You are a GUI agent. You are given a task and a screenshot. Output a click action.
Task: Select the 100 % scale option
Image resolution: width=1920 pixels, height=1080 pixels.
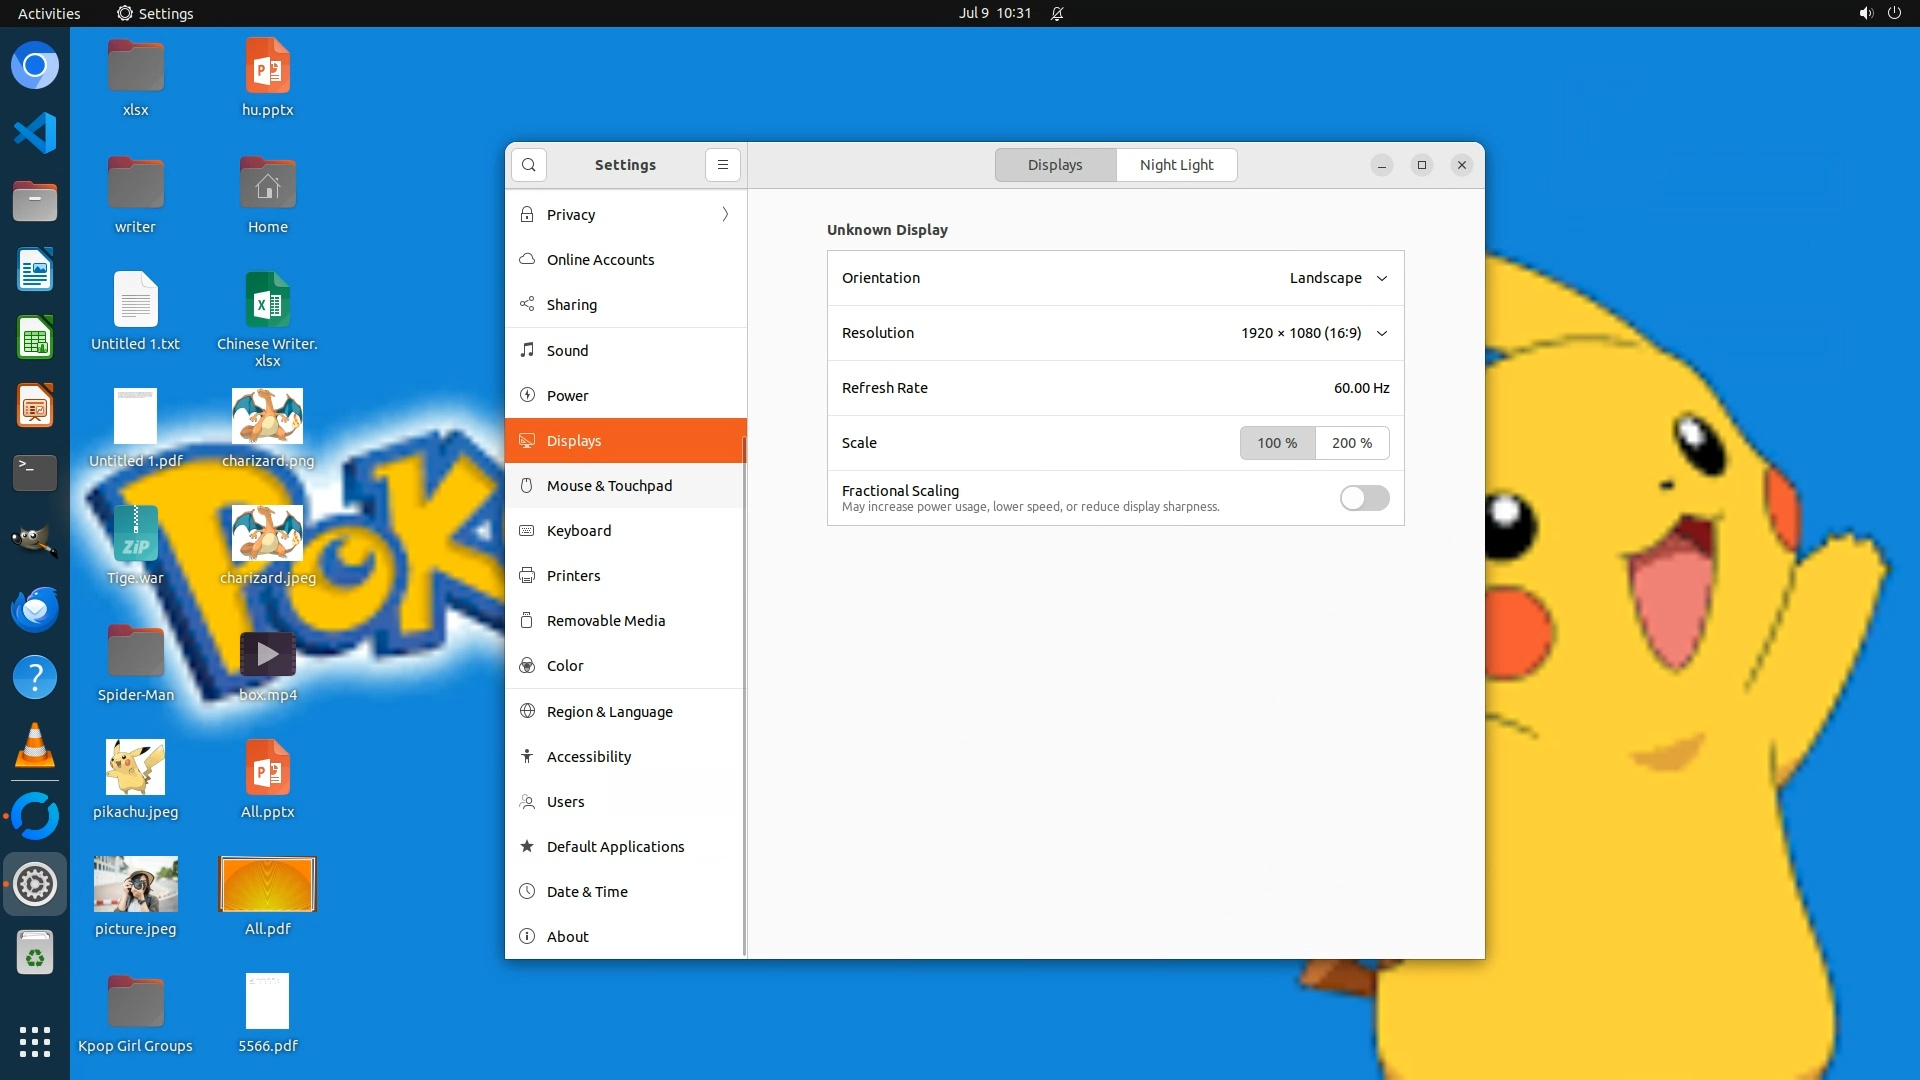(1277, 443)
